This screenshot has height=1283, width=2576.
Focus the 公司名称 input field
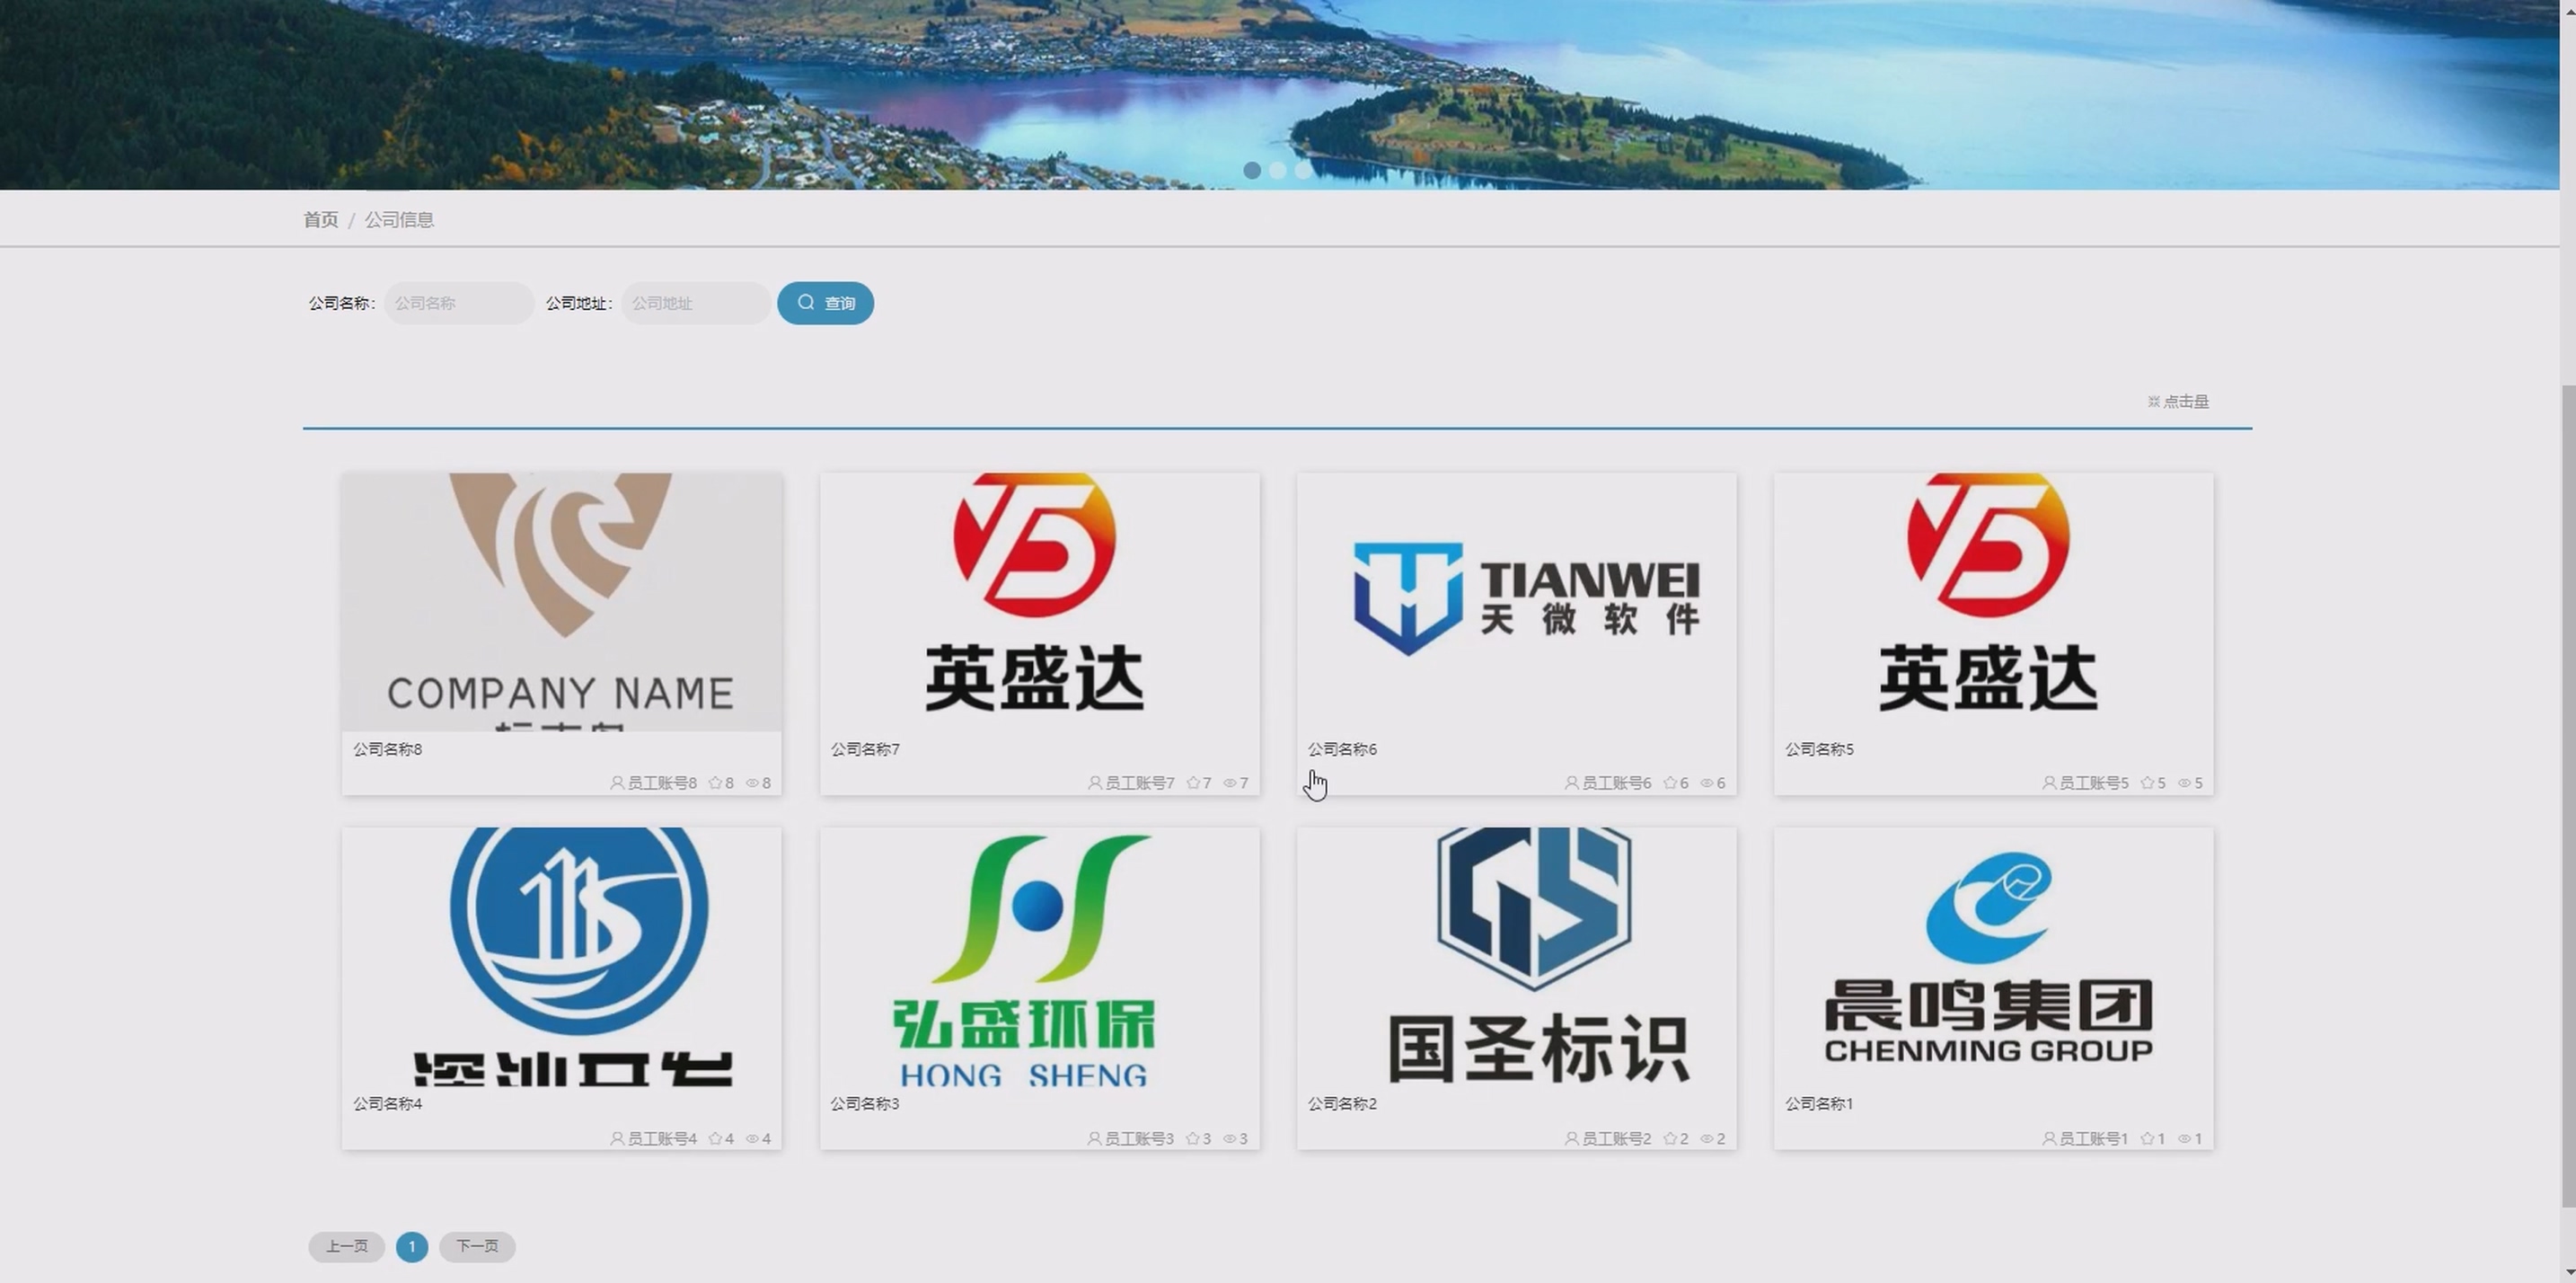459,303
